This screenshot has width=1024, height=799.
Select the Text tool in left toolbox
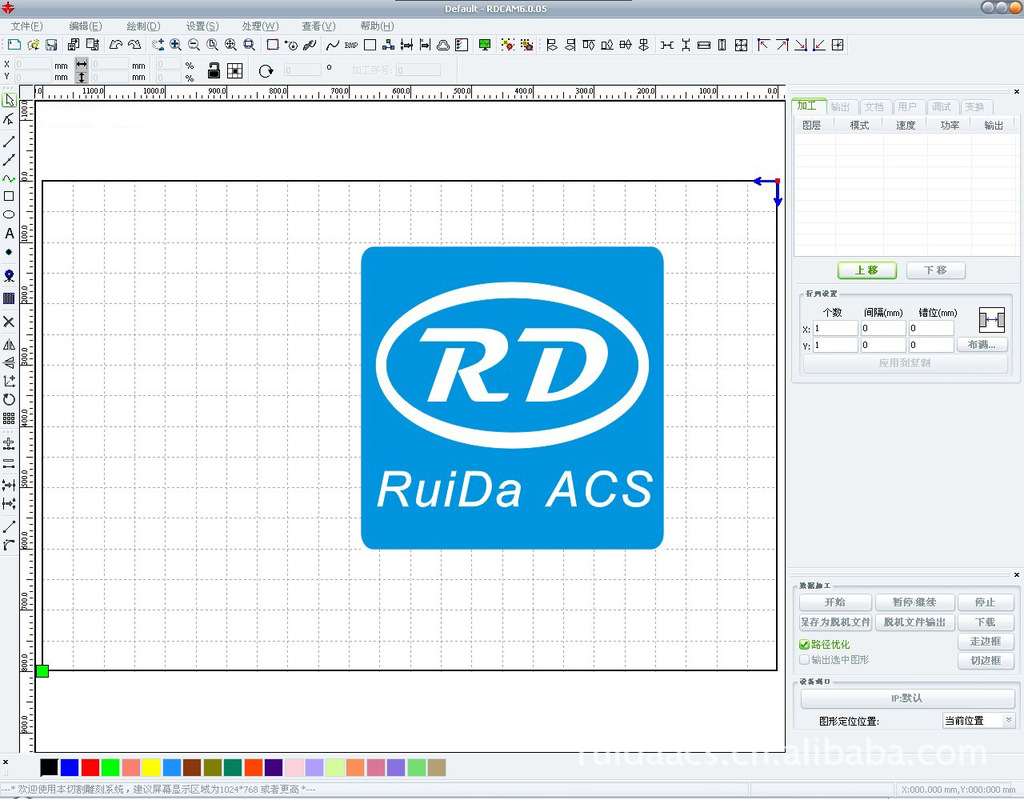coord(9,233)
